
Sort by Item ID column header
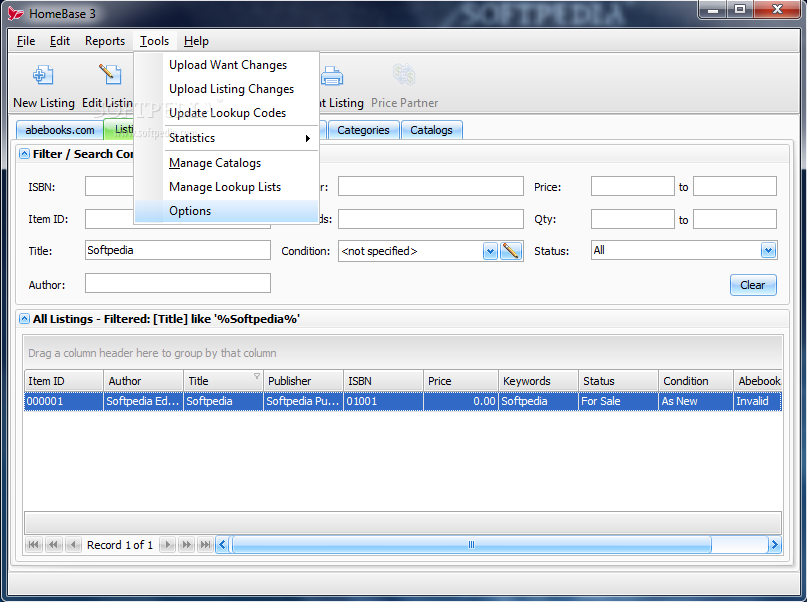point(64,381)
